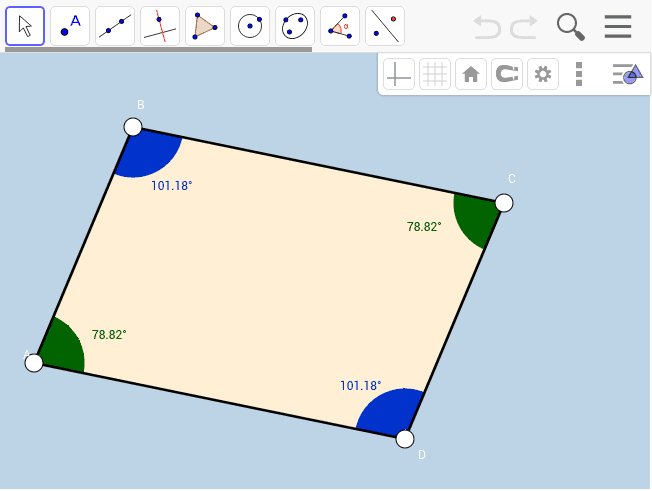Select vertex point D
Viewport: 652px width, 491px height.
[405, 439]
